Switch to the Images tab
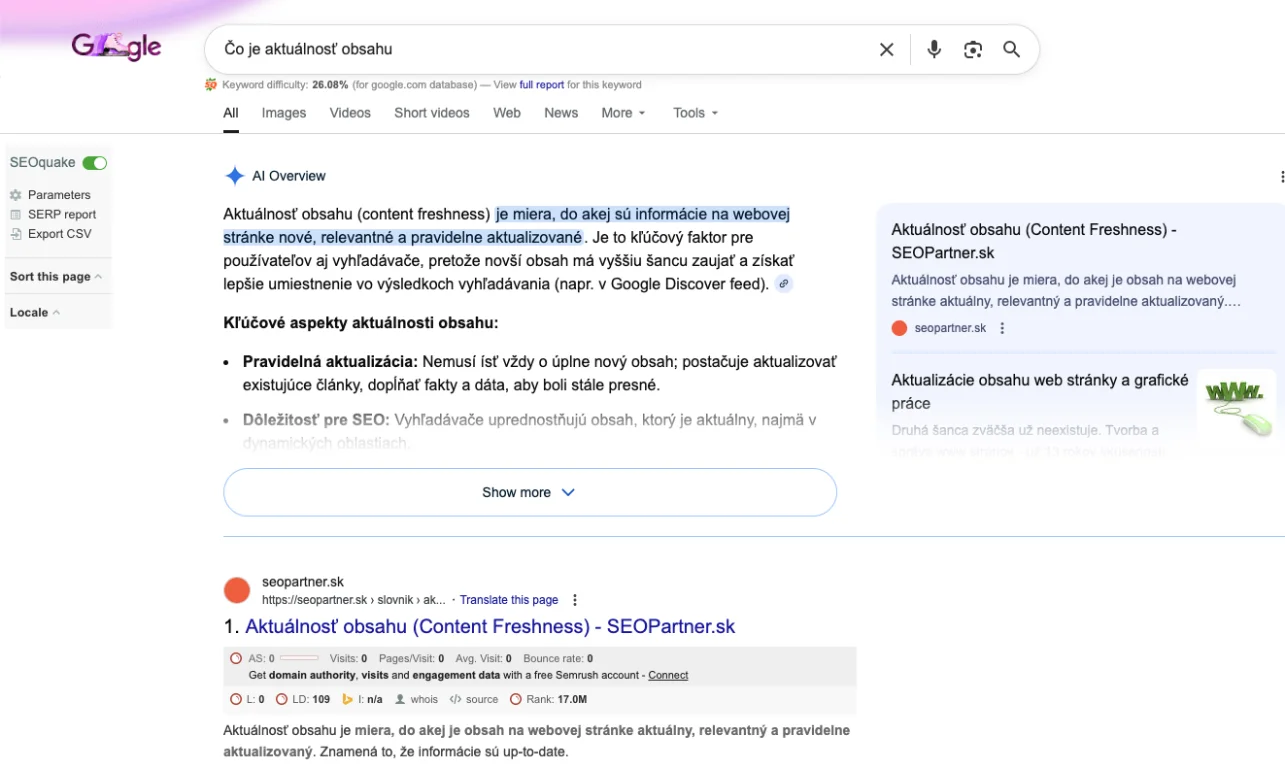 tap(284, 113)
